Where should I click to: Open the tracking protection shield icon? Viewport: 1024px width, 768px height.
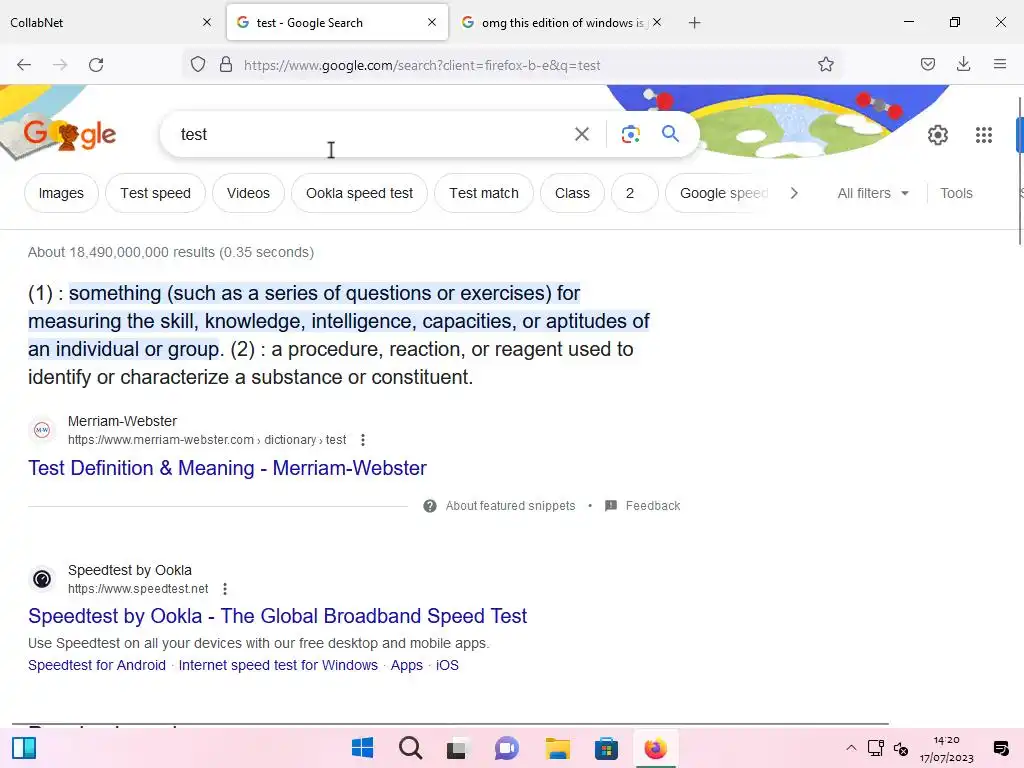click(x=198, y=65)
